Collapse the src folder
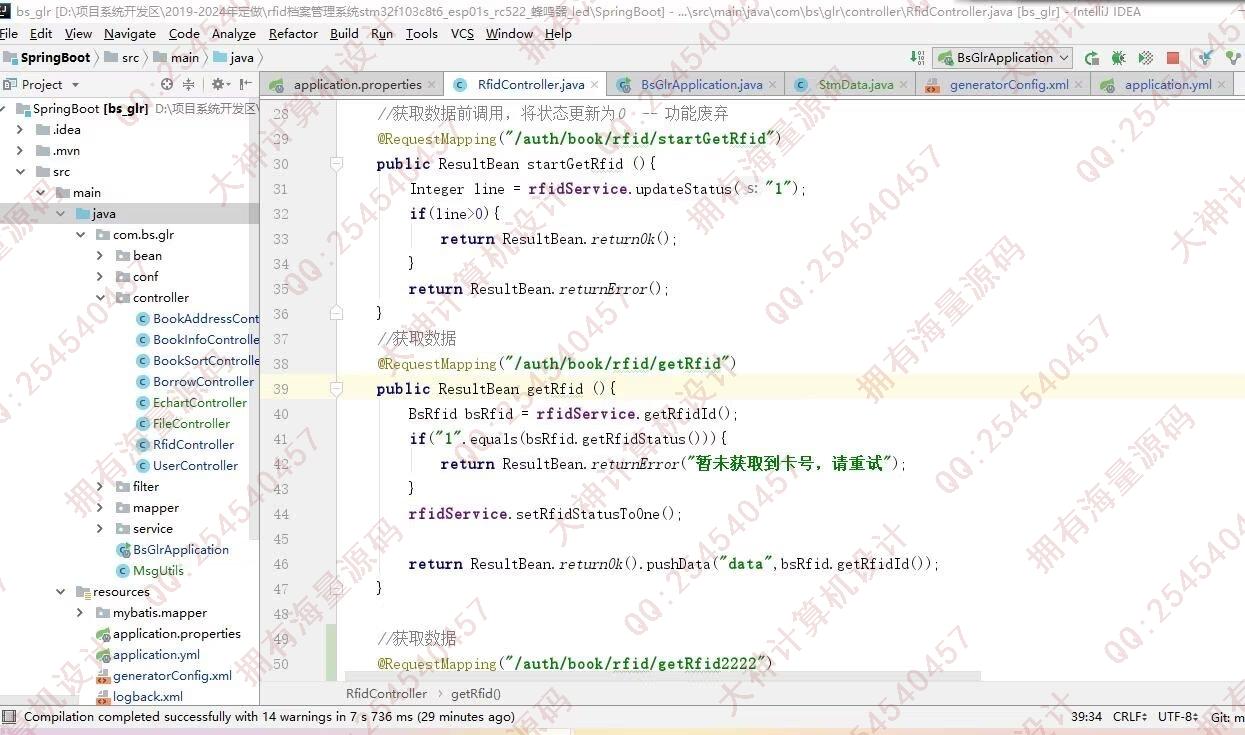The width and height of the screenshot is (1245, 735). click(20, 172)
